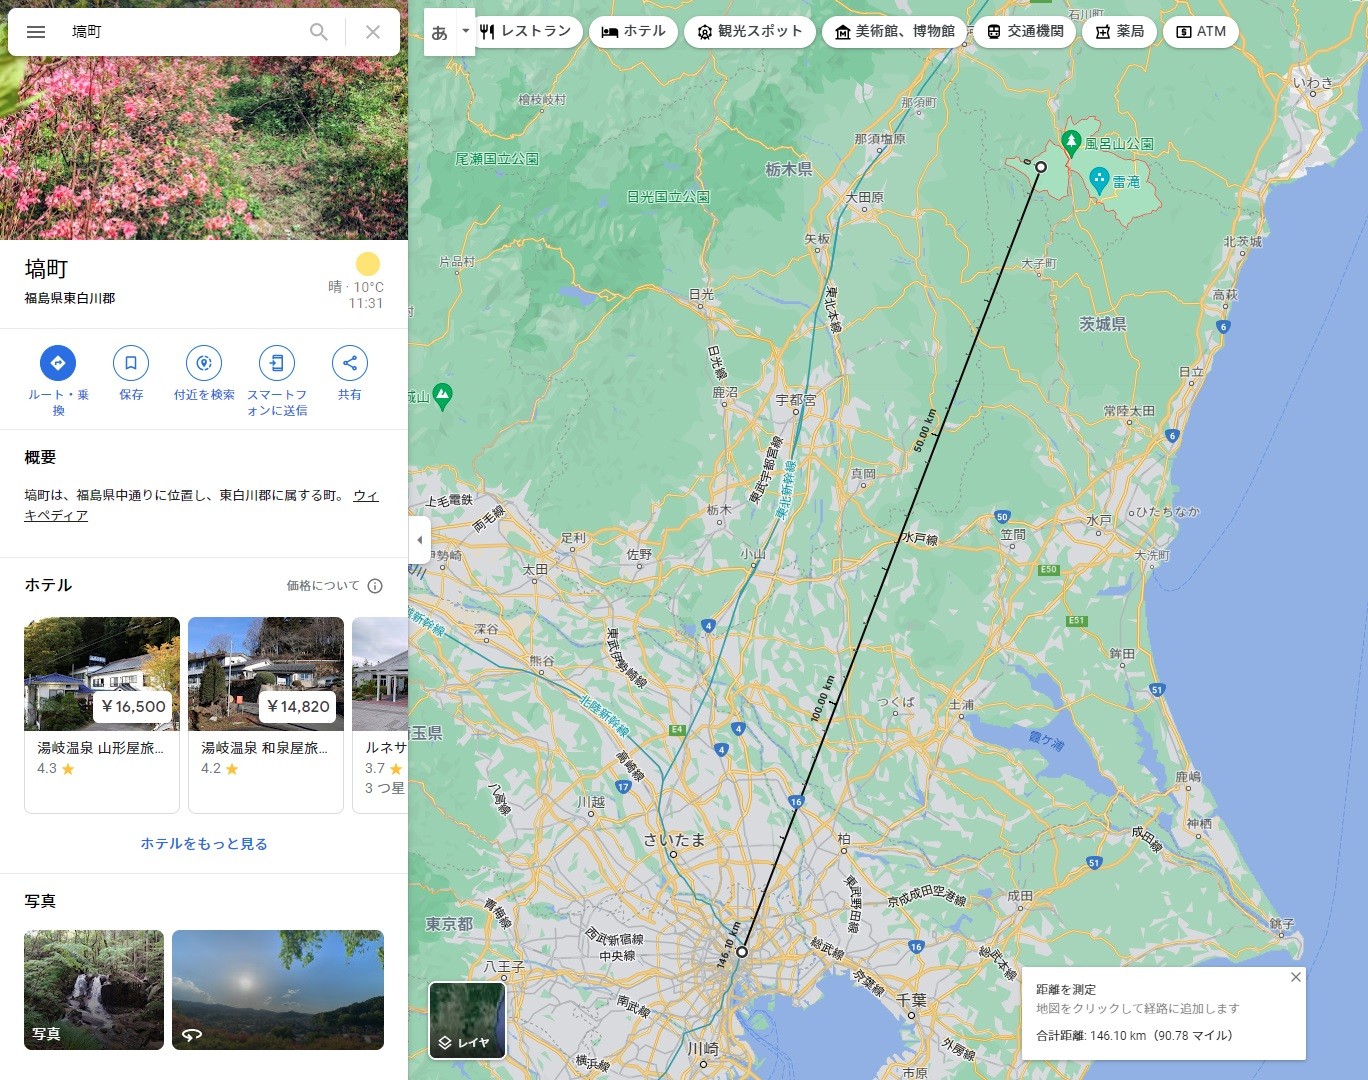The image size is (1368, 1080).
Task: Click the search magnifier icon
Action: click(x=318, y=32)
